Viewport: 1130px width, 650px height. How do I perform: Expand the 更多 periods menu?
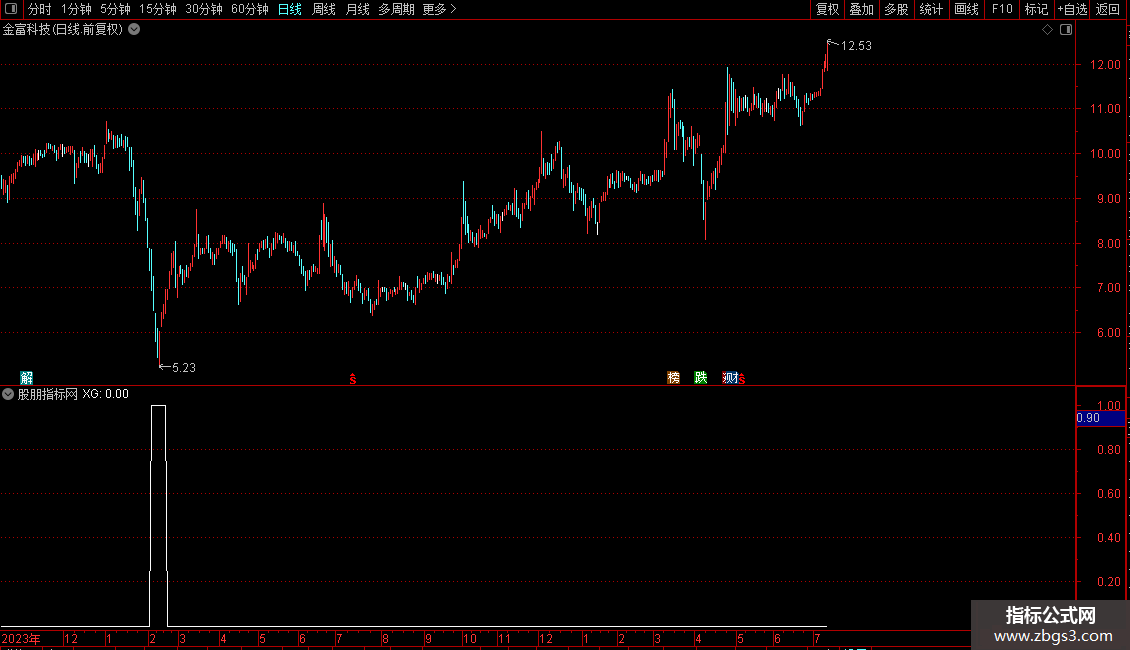[439, 9]
